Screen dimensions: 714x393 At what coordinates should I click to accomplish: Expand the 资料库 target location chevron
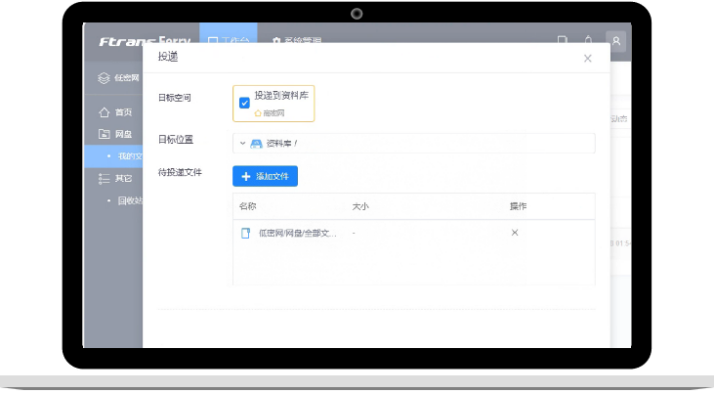pos(242,143)
